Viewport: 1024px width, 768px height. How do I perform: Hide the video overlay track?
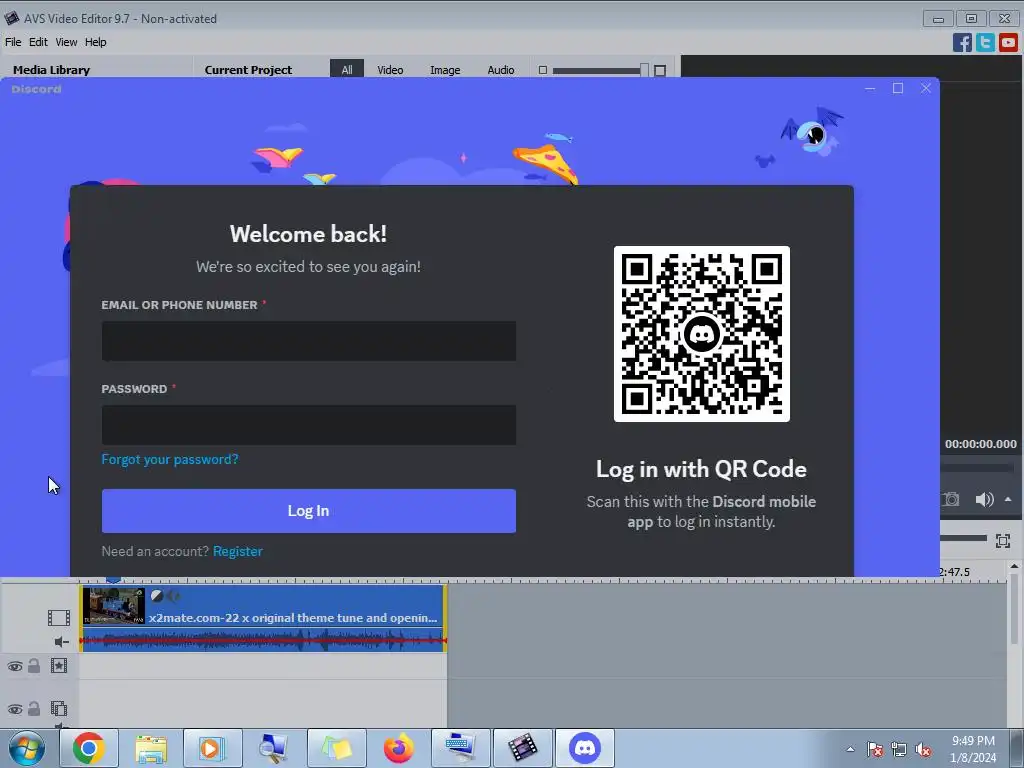[x=14, y=709]
